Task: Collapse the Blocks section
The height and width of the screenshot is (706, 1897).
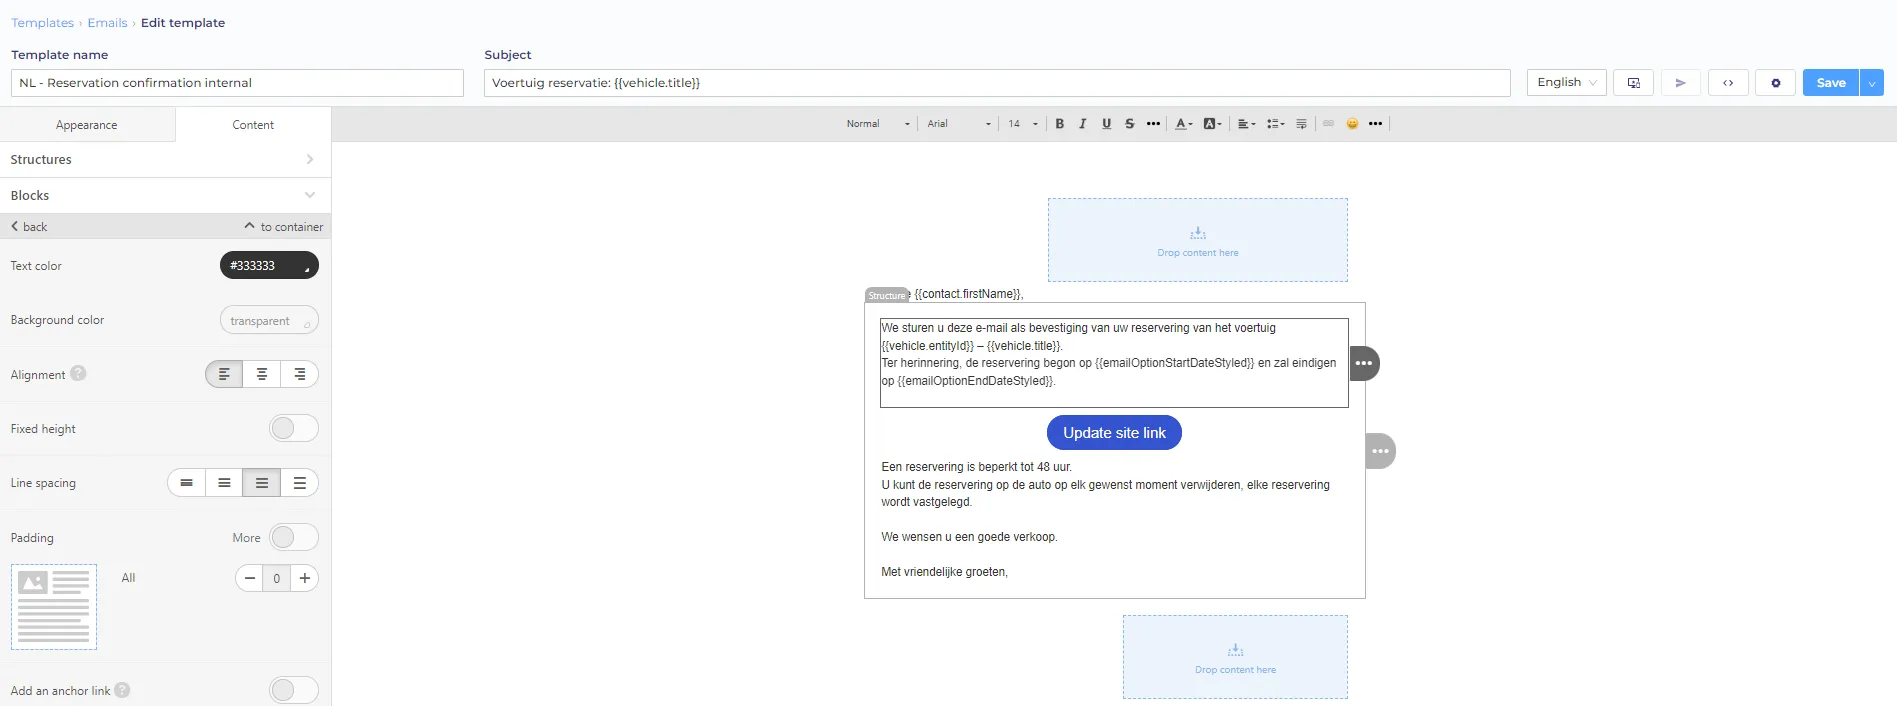Action: coord(165,196)
